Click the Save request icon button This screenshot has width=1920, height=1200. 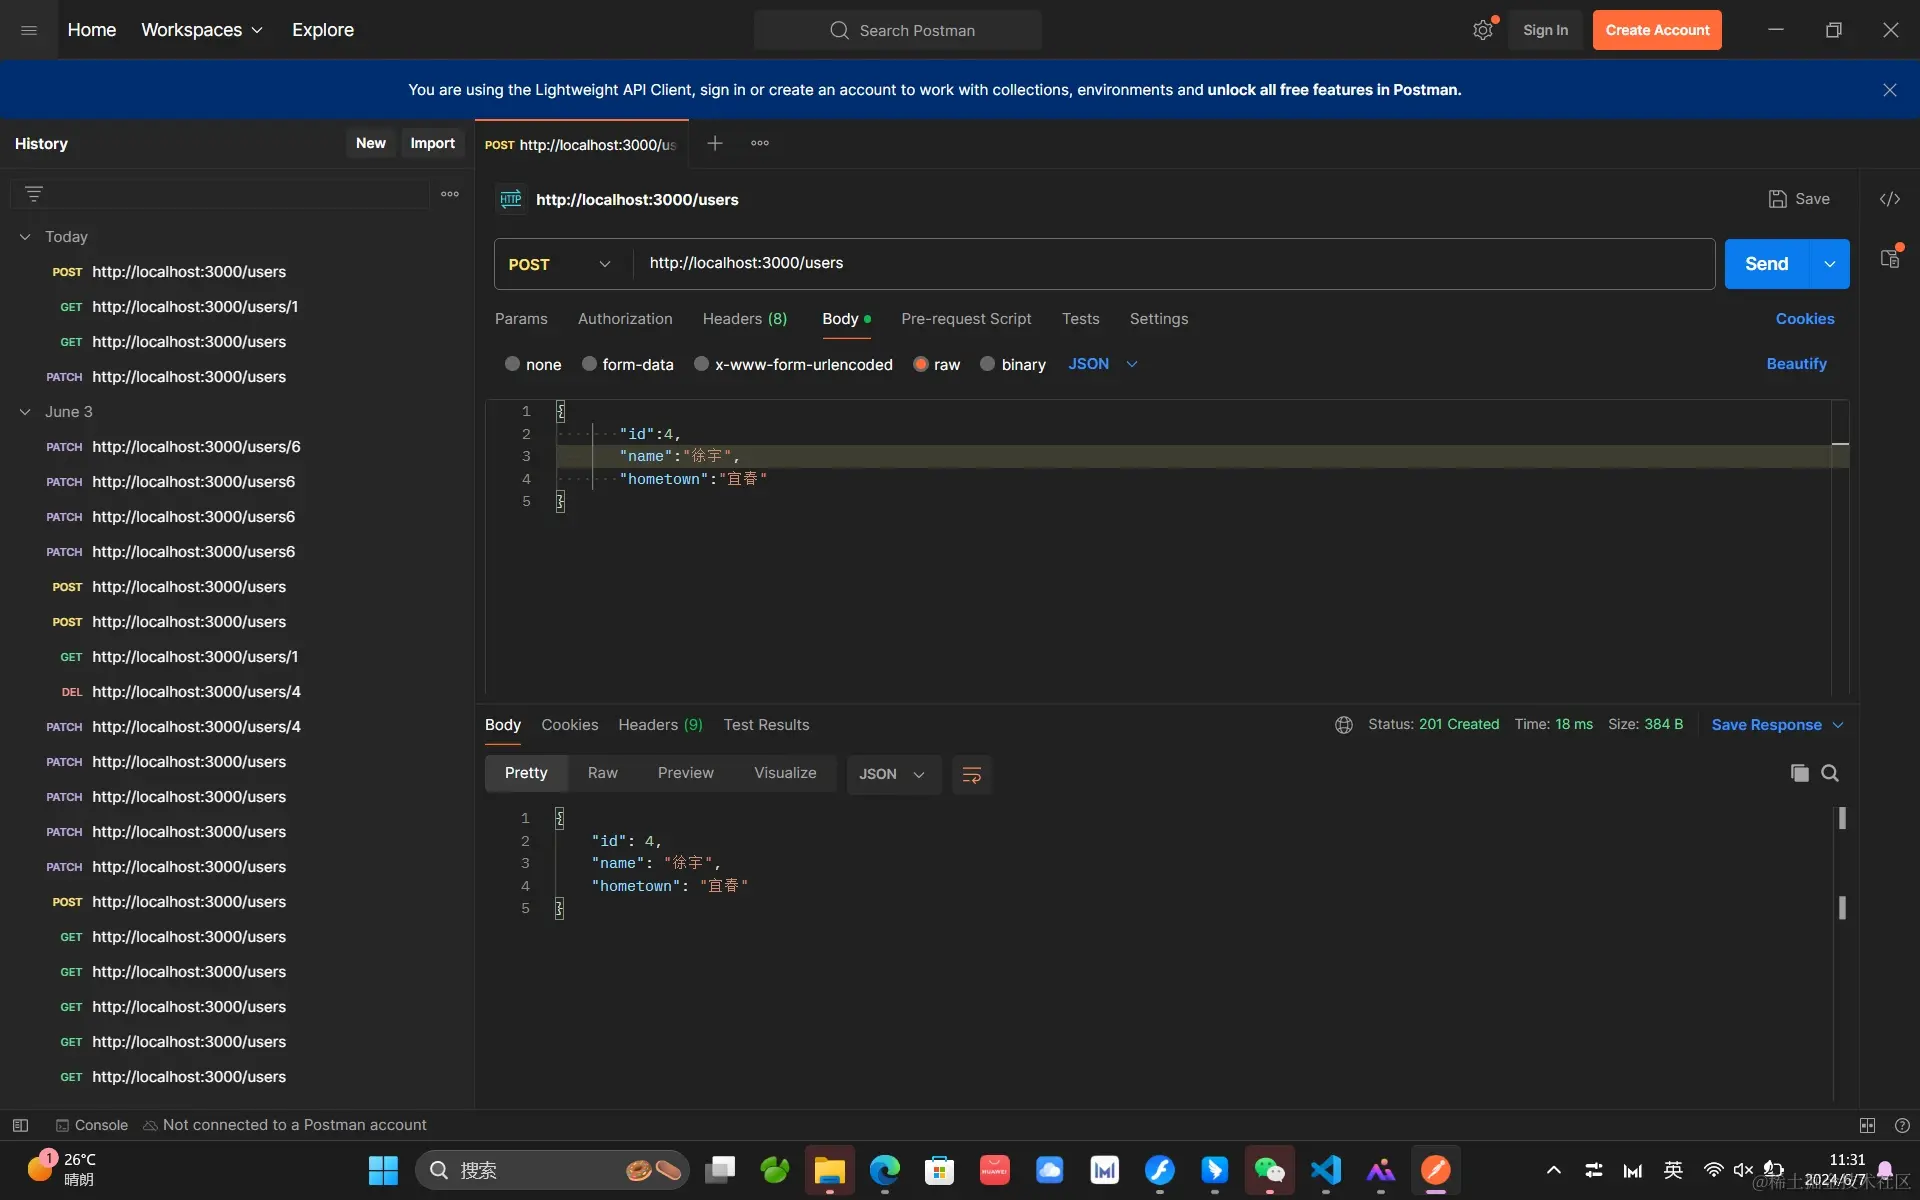pyautogui.click(x=1799, y=199)
